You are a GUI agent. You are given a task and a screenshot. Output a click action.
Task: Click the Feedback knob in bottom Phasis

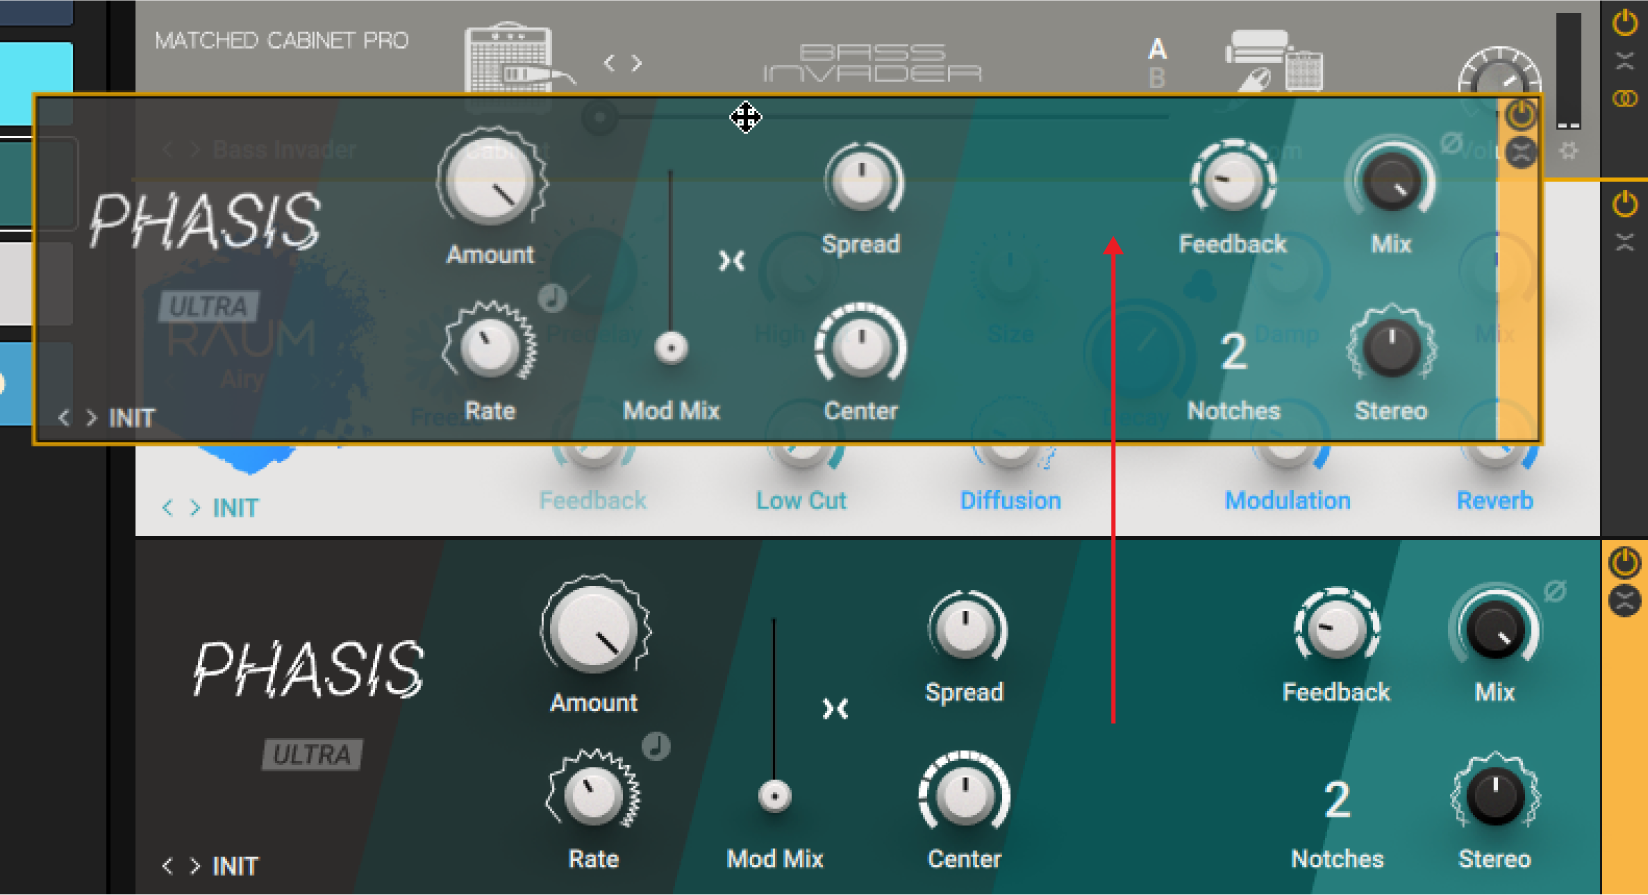[x=1336, y=630]
